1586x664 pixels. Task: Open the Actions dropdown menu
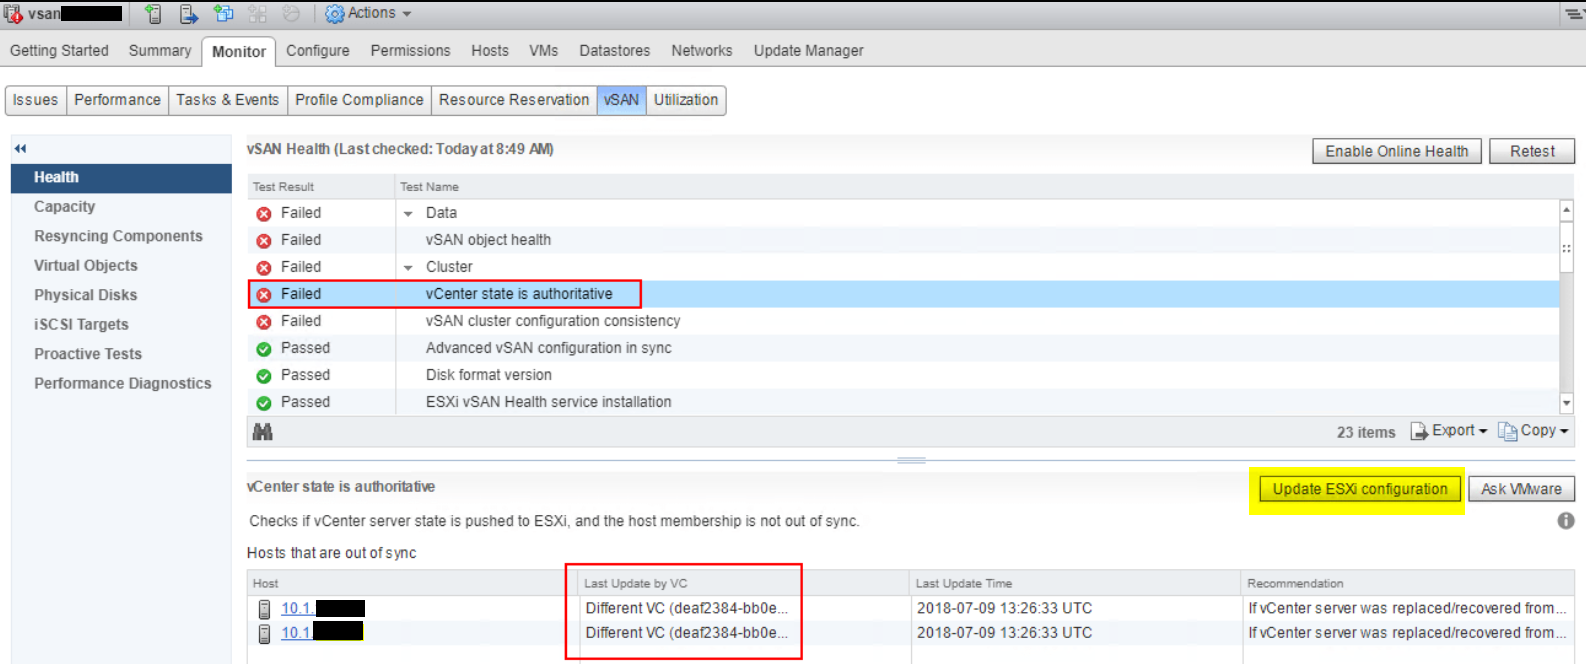[x=369, y=14]
